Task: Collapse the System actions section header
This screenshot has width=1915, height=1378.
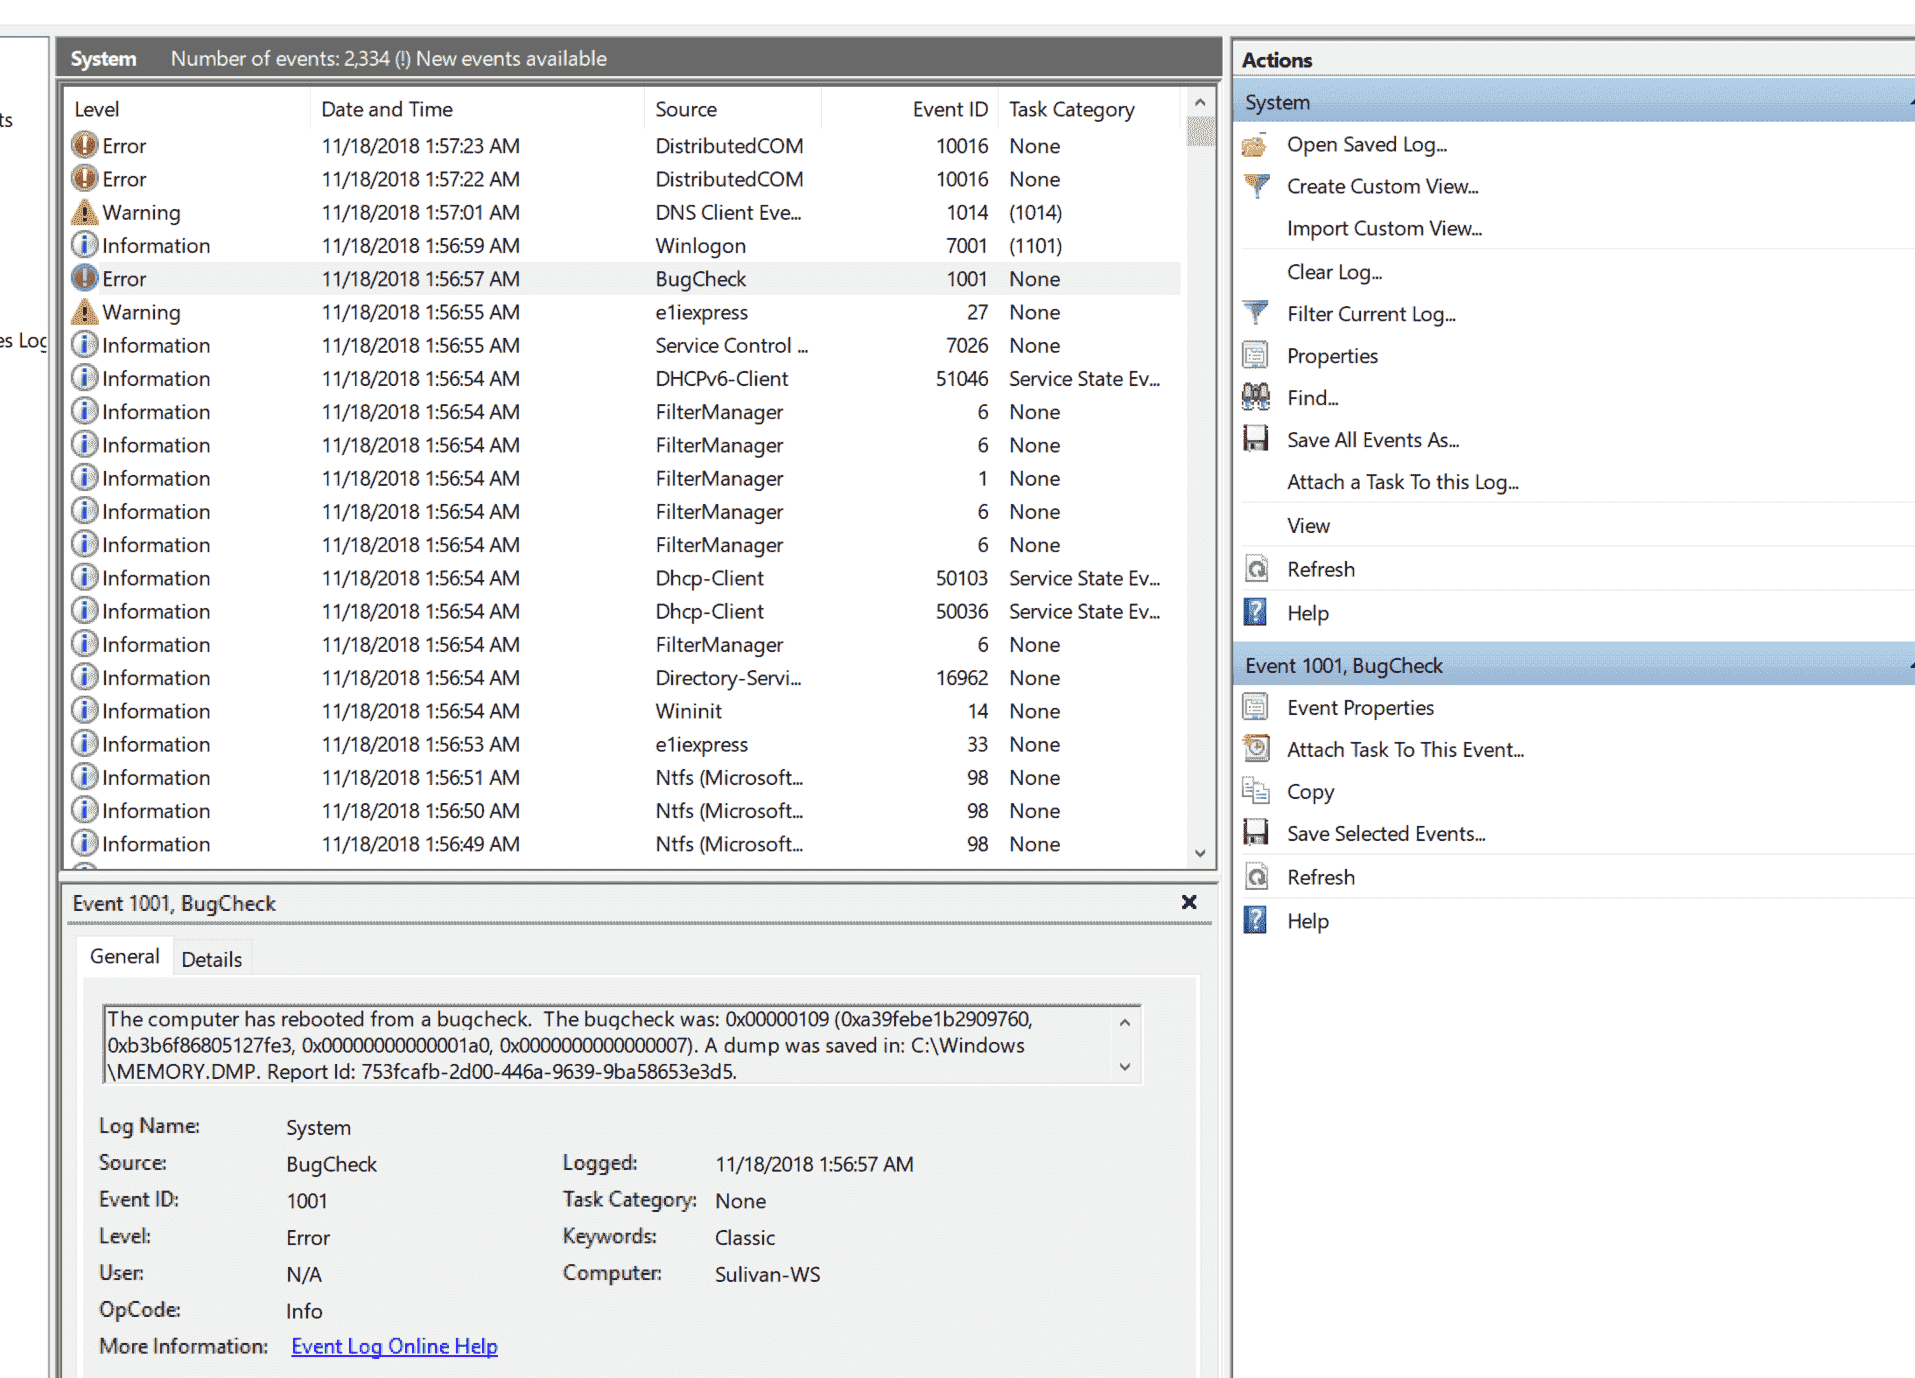Action: click(1573, 102)
